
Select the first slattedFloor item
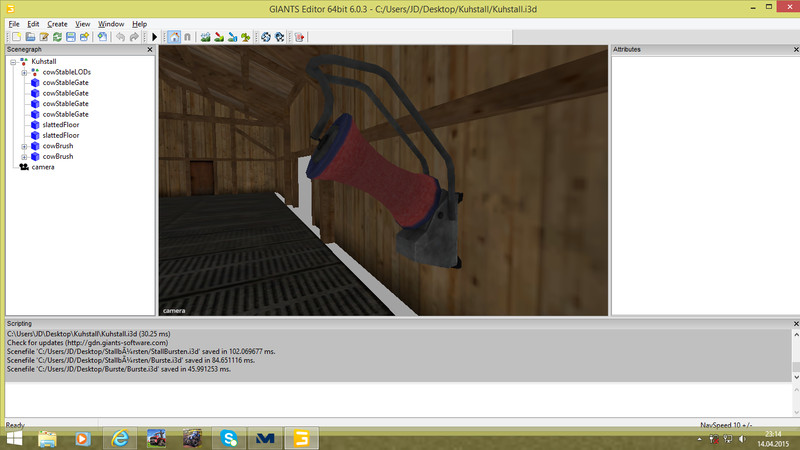(61, 124)
